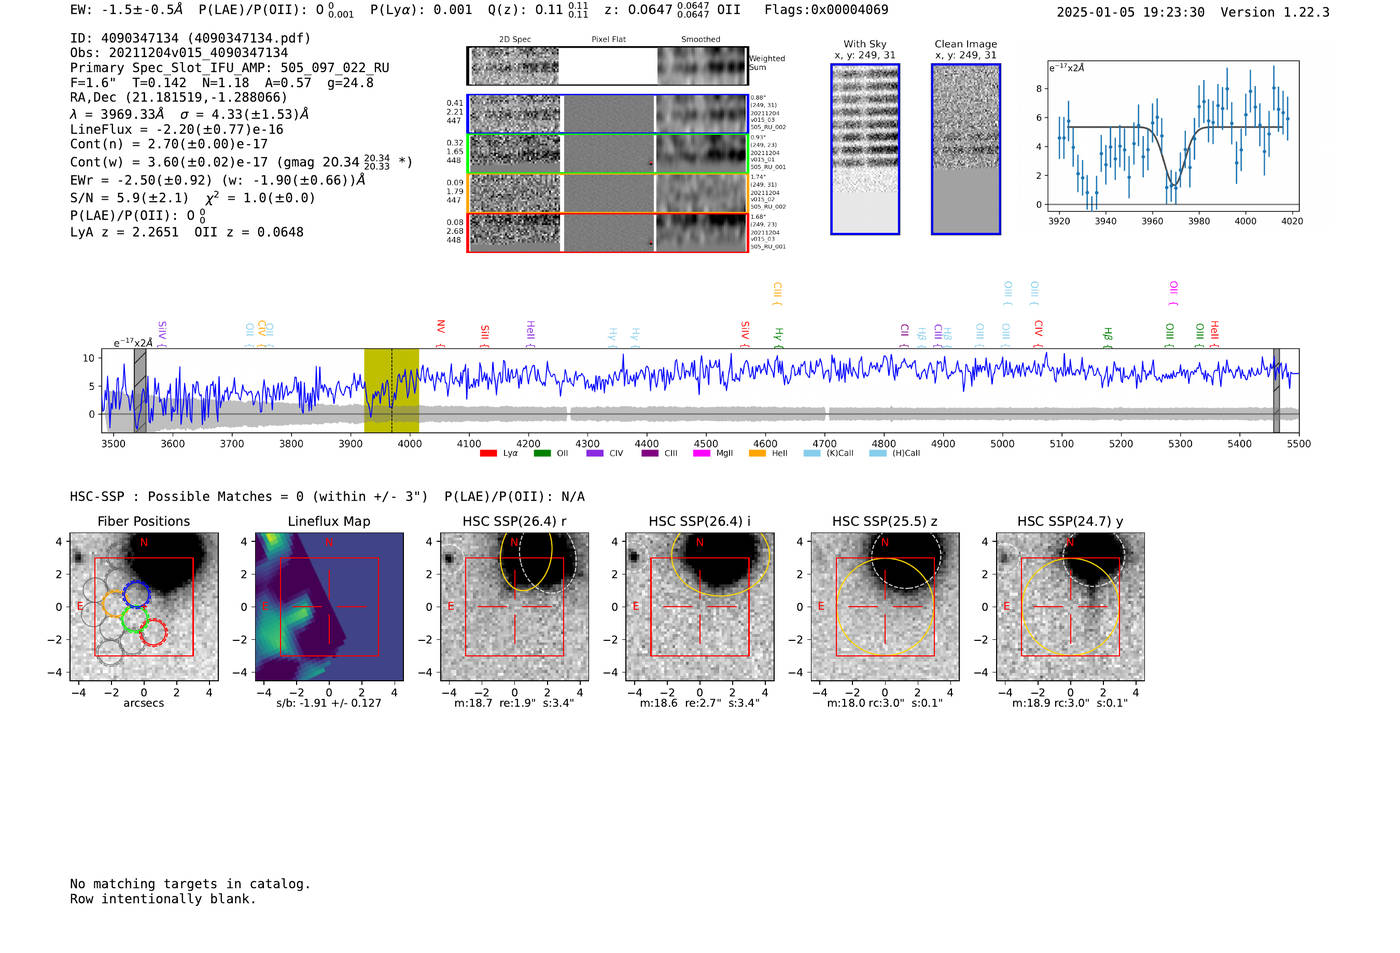This screenshot has width=1400, height=953.
Task: Click the HeII orange legend swatch
Action: coord(757,453)
